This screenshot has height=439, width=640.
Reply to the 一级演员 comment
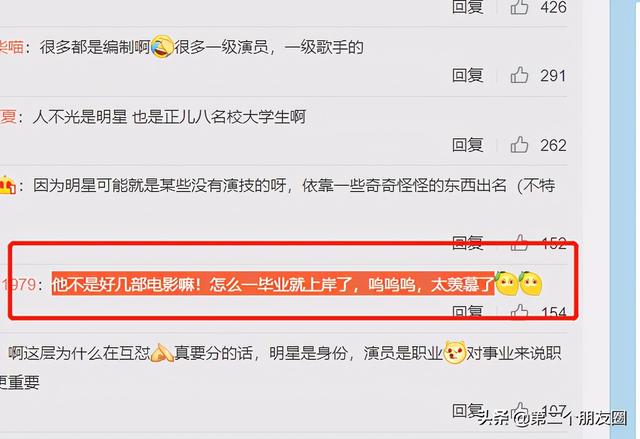click(468, 75)
